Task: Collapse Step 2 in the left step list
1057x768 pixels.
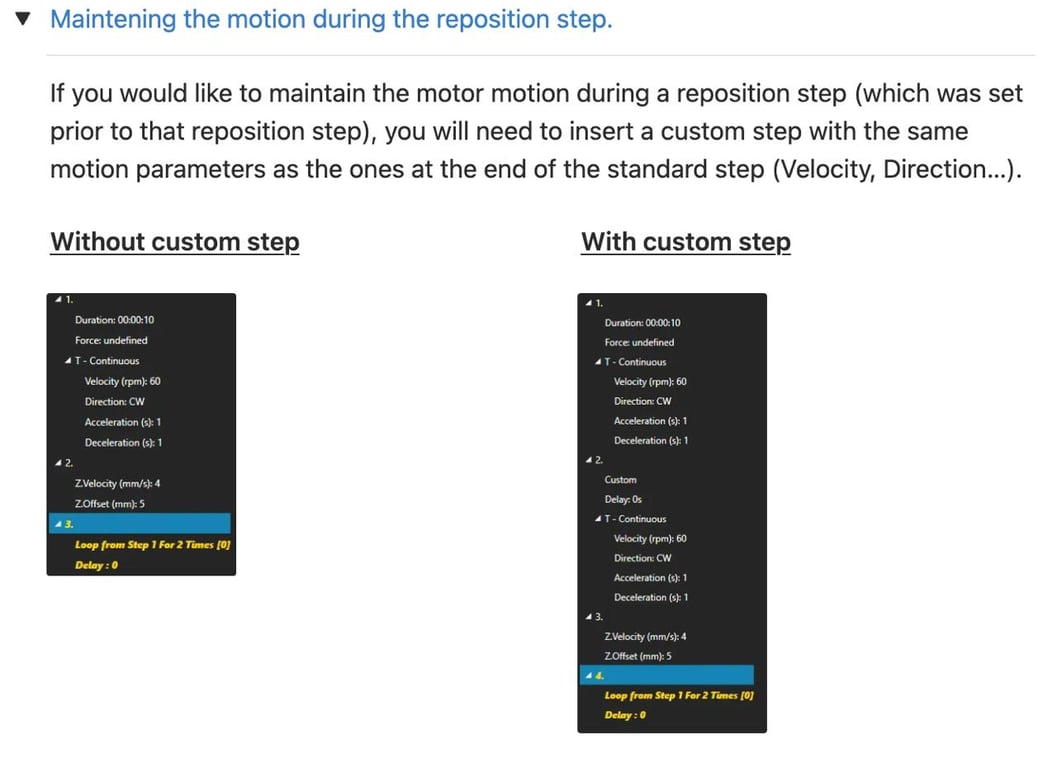Action: point(58,462)
